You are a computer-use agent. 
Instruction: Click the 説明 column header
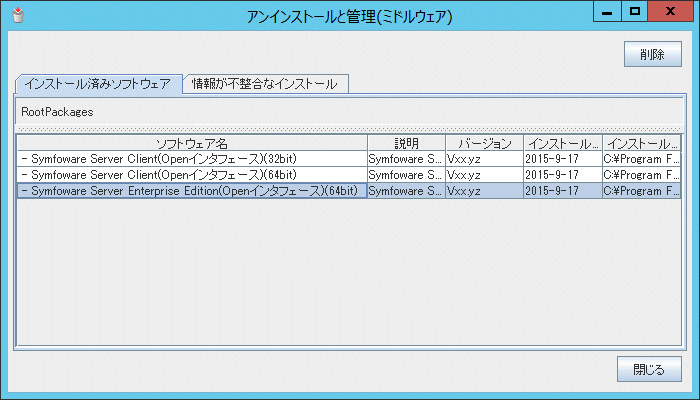point(406,143)
